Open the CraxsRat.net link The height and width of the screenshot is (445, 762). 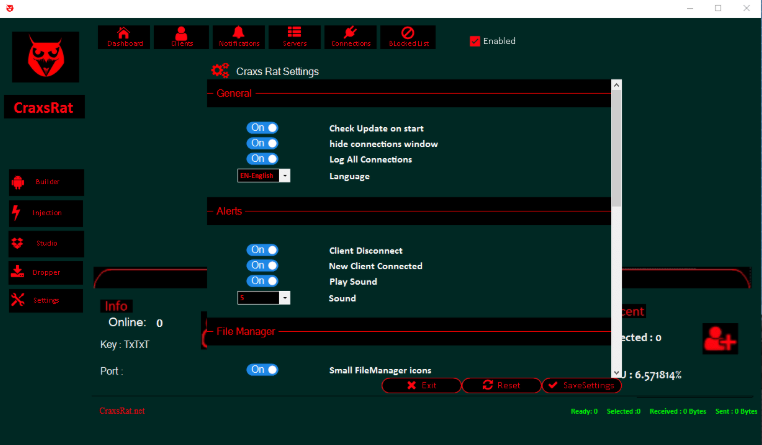[122, 411]
